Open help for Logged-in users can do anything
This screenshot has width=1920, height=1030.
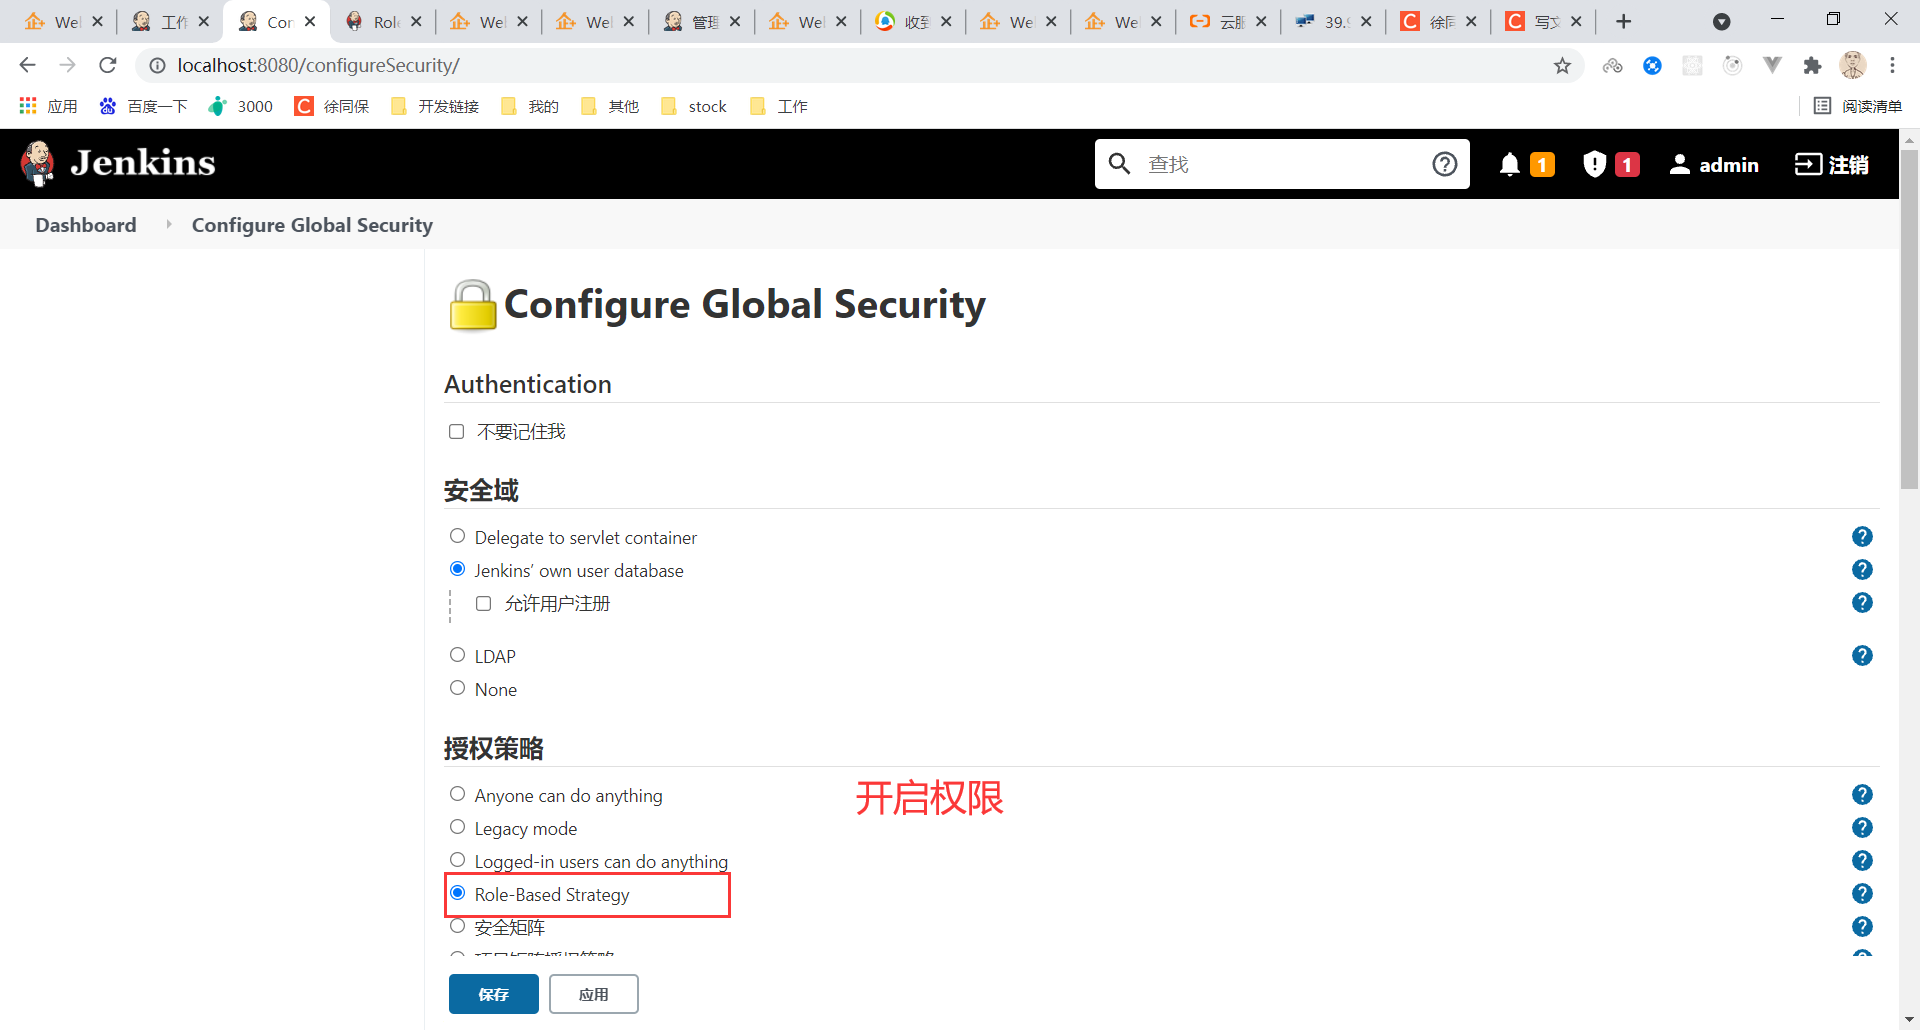[1862, 861]
